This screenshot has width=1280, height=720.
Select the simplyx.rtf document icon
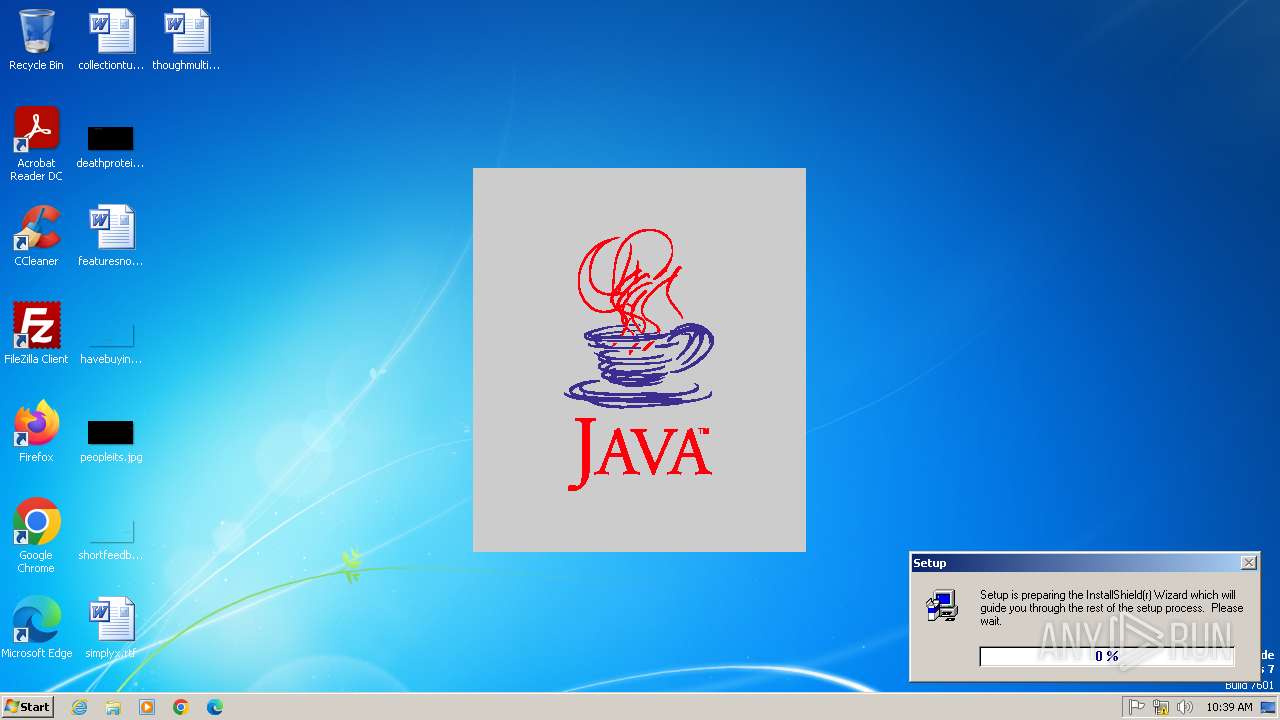111,628
